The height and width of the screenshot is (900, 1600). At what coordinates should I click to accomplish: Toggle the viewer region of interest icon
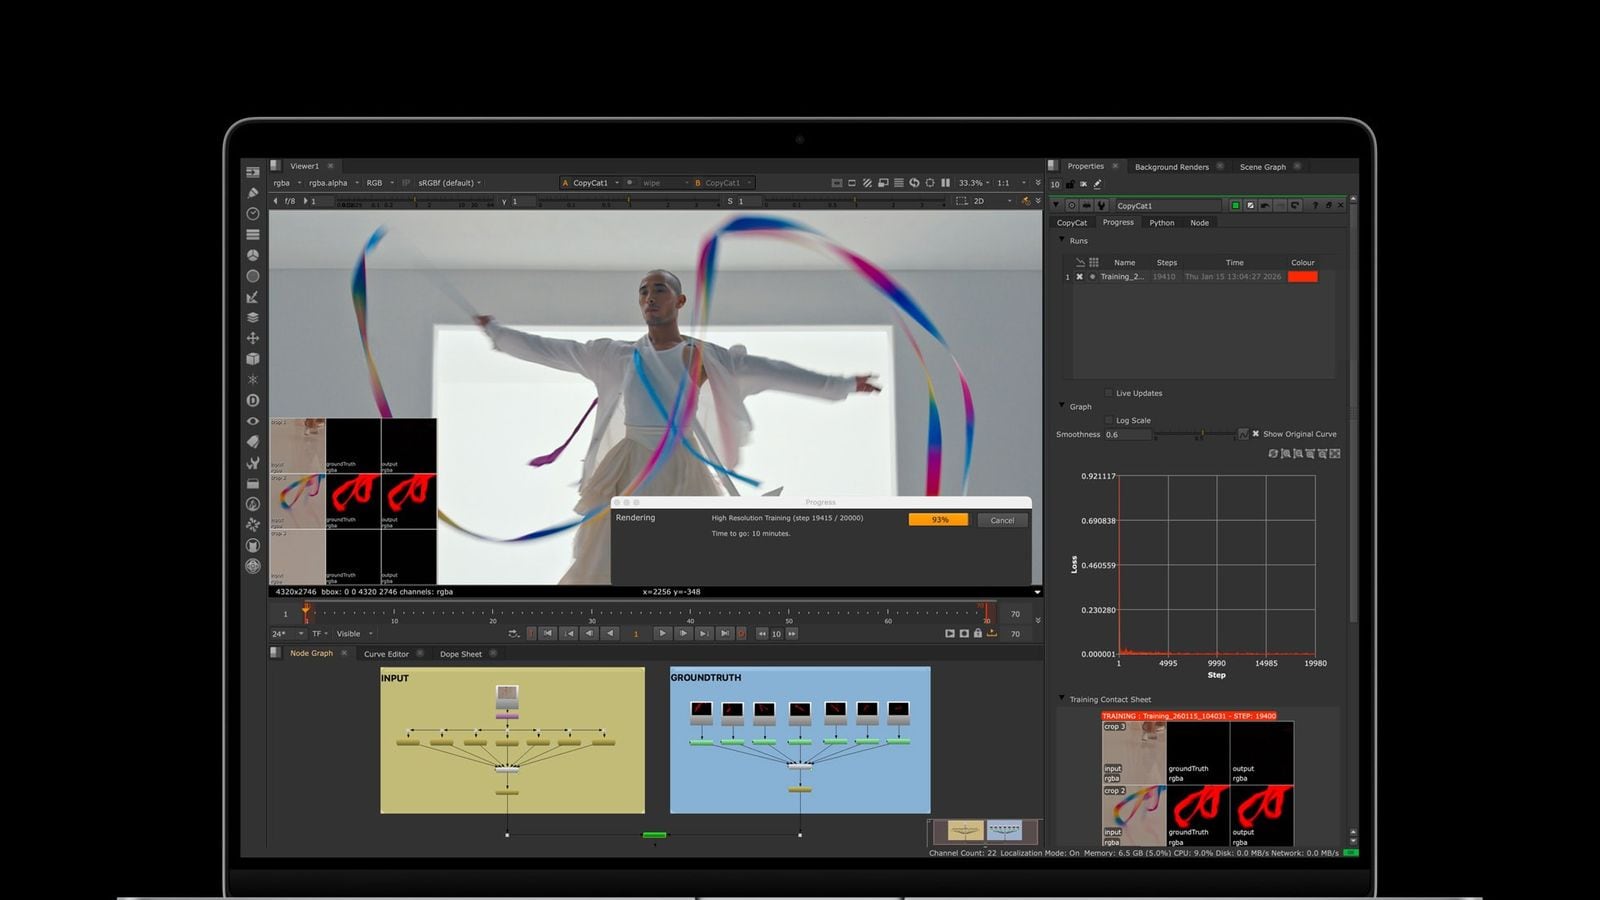pyautogui.click(x=961, y=200)
